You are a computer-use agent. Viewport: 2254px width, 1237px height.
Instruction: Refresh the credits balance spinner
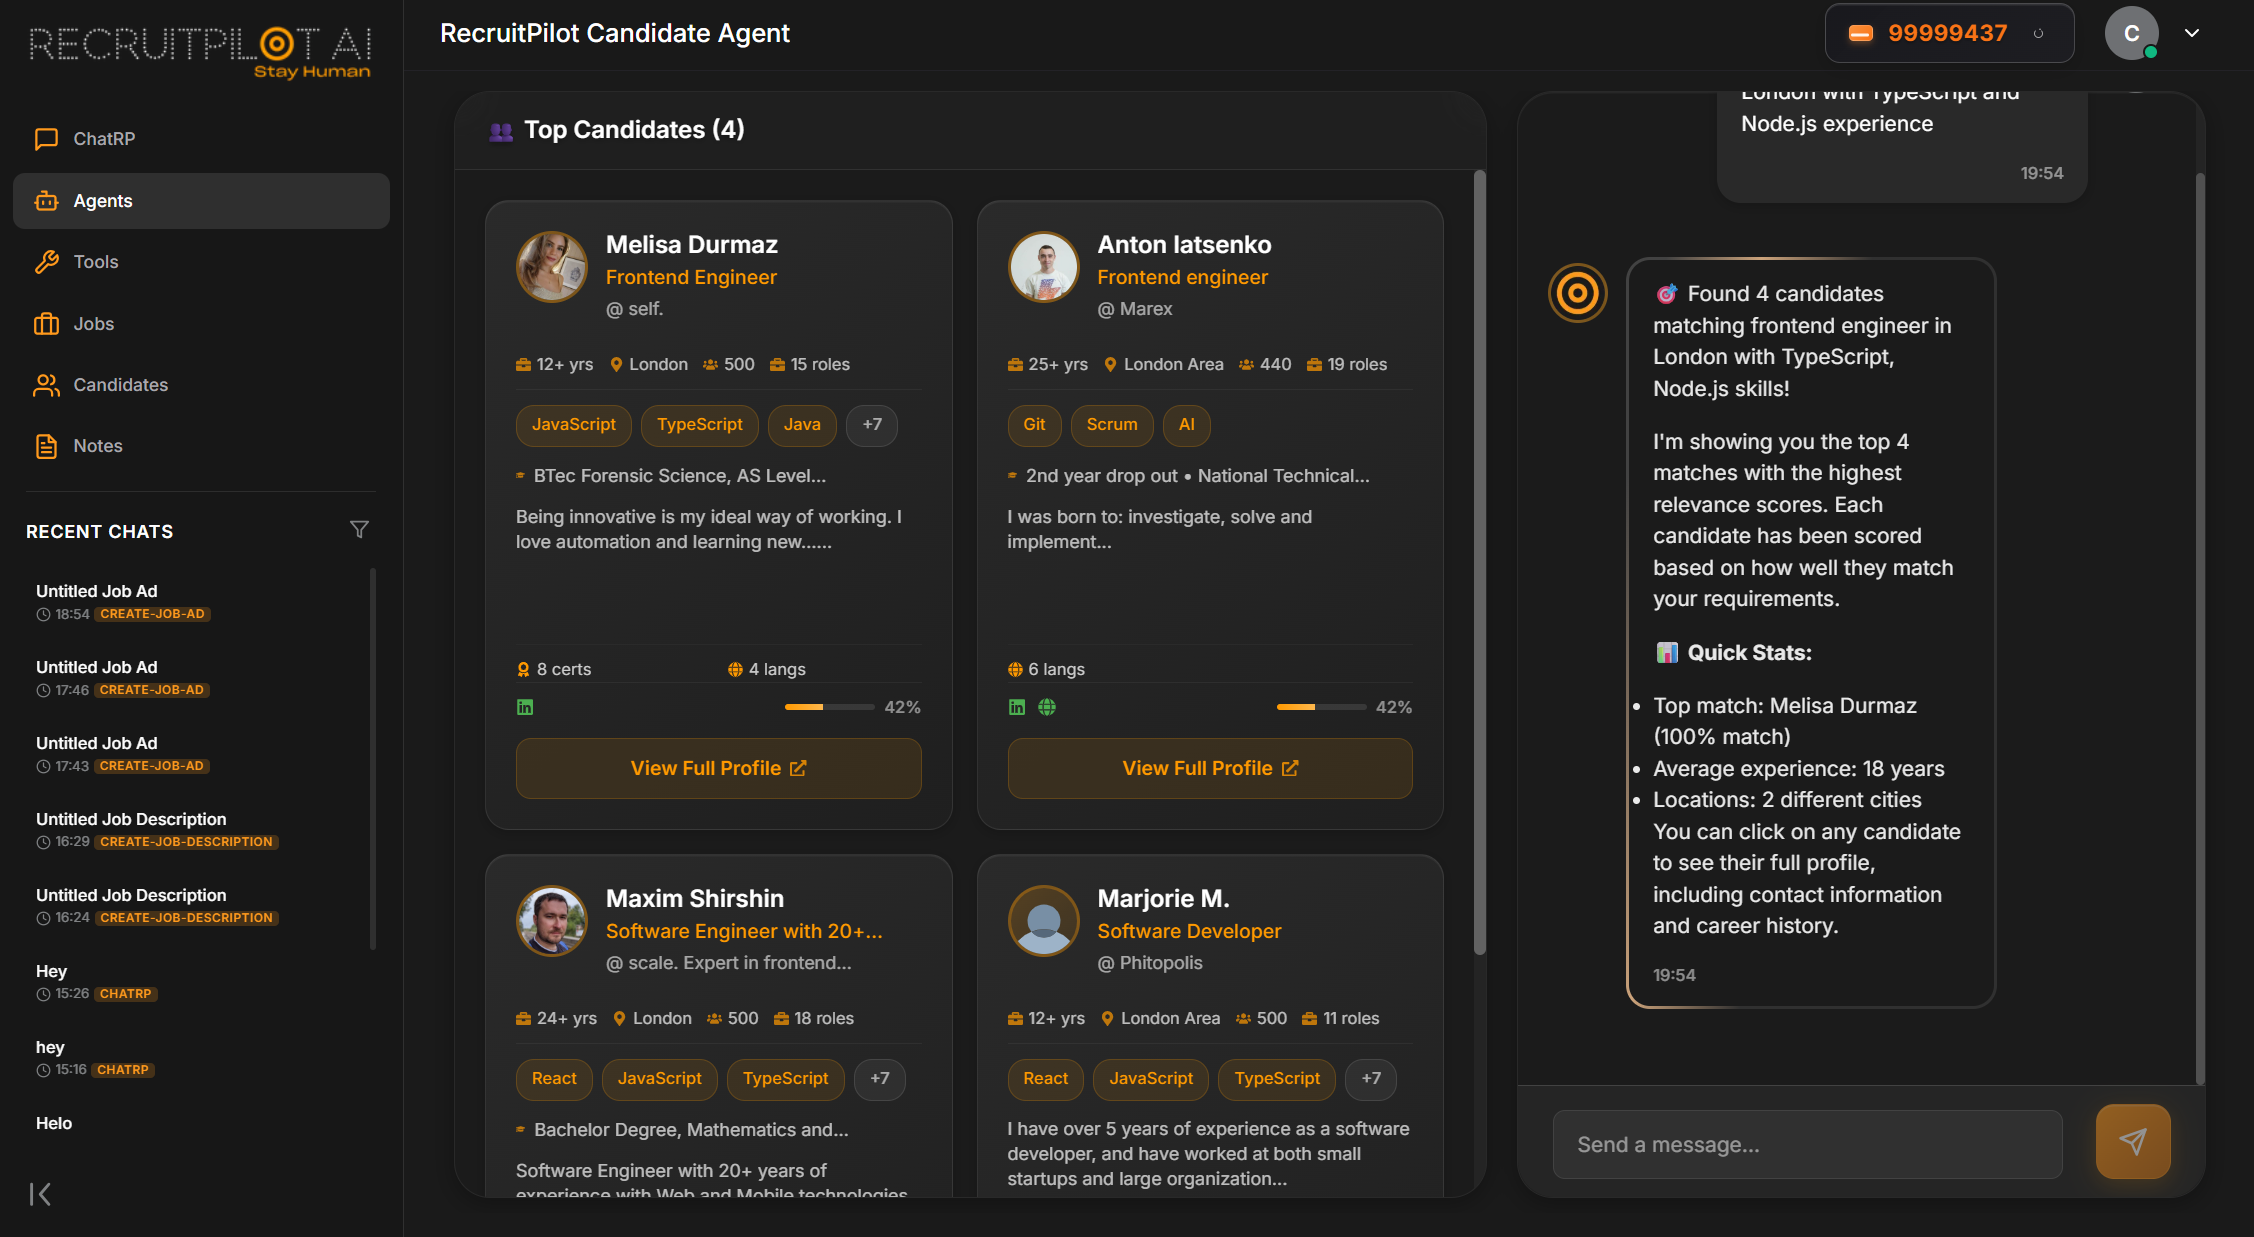(2038, 34)
